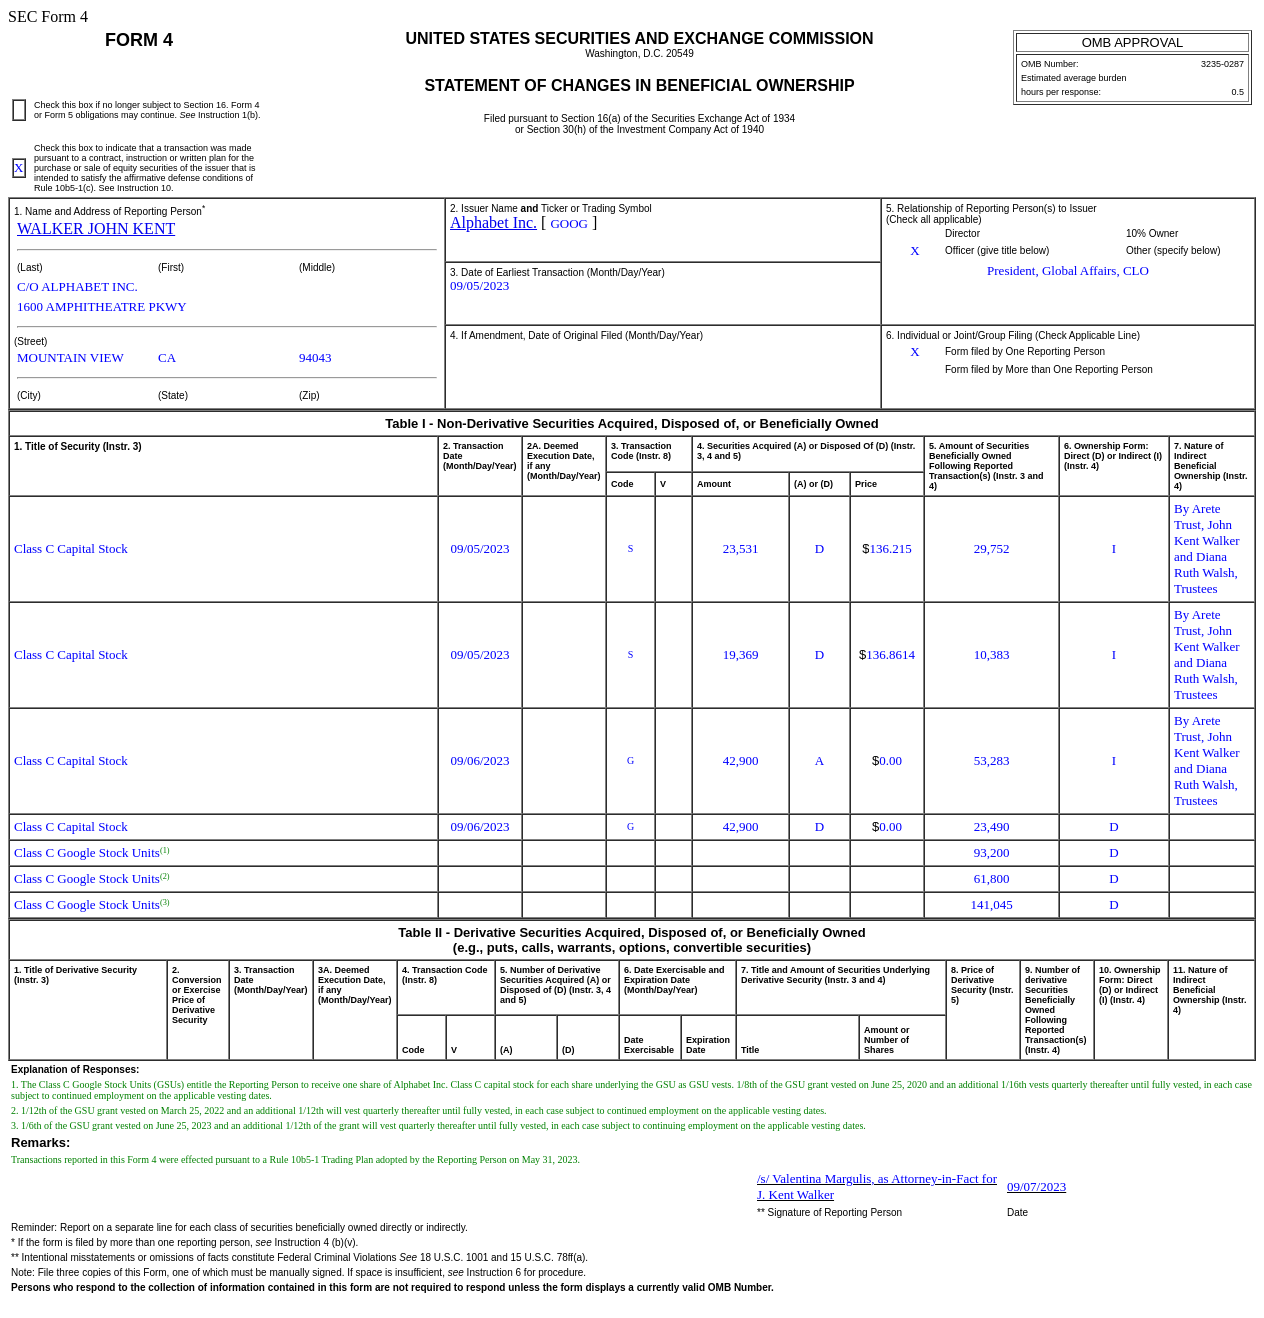
Task: Click the OMB APPROVAL header box
Action: click(x=1132, y=43)
